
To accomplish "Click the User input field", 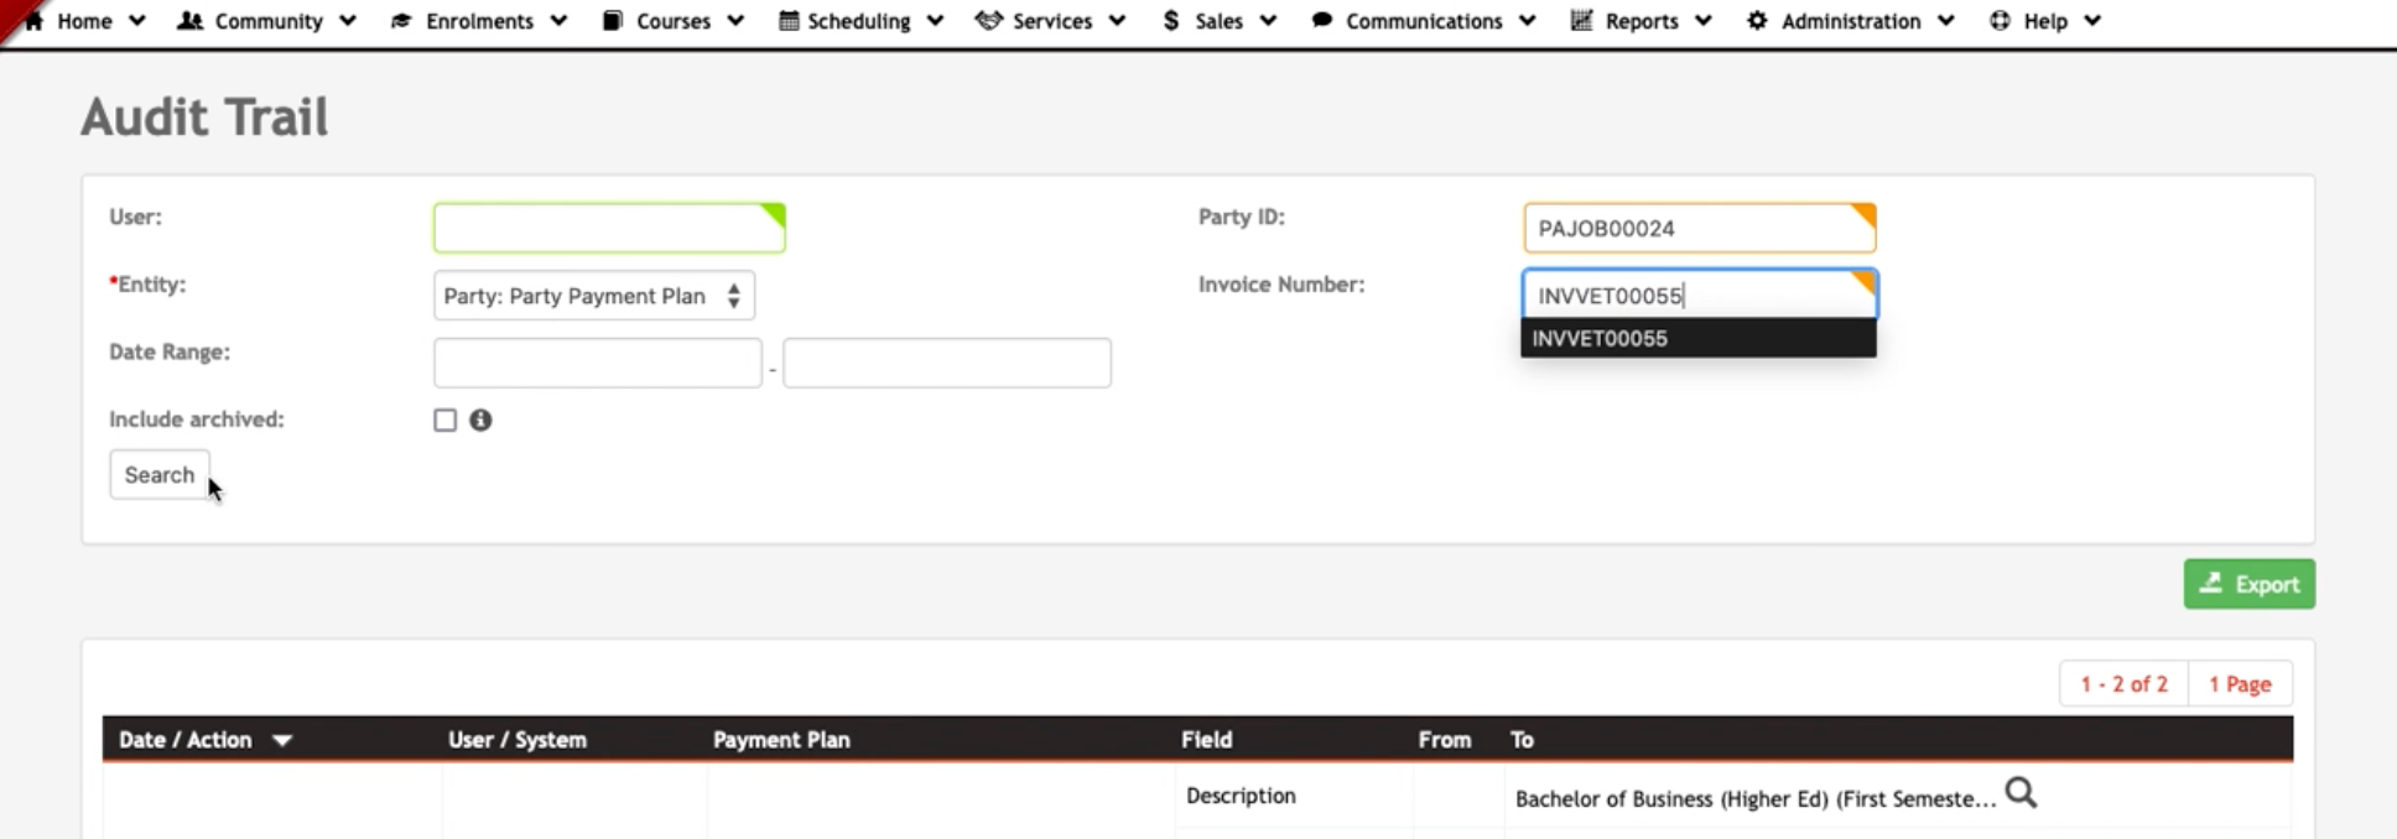I will [609, 228].
